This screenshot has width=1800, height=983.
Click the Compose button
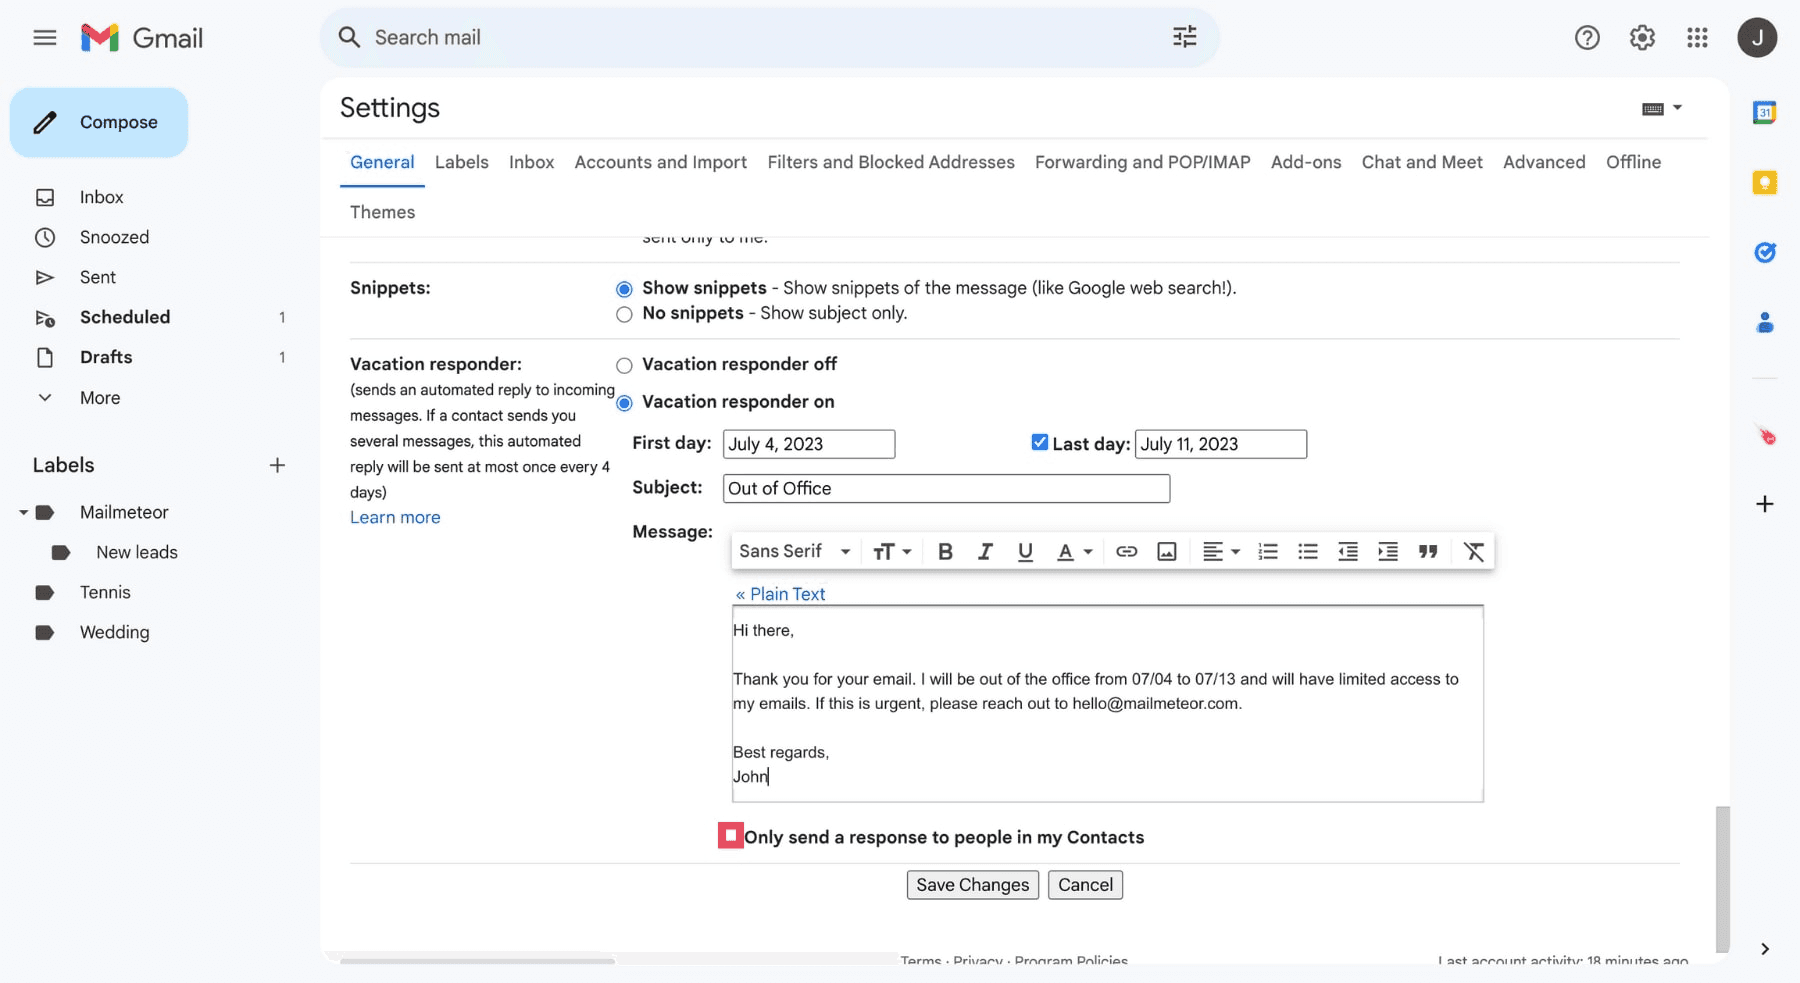point(99,122)
